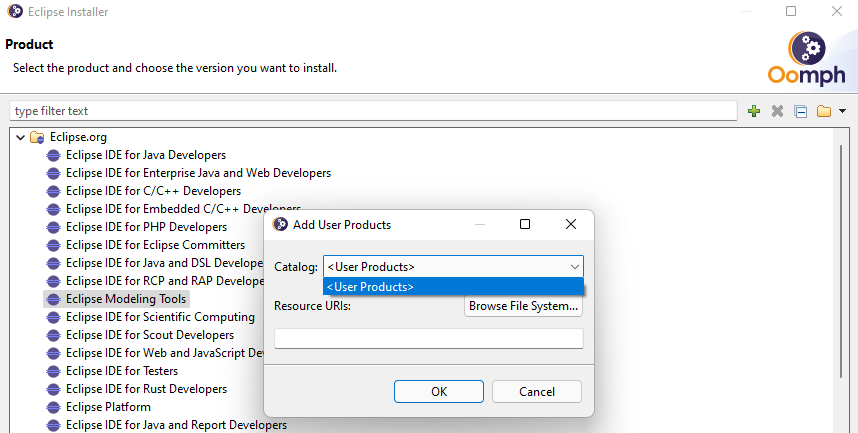Open the catalogs dropdown arrow beside folder icon
858x433 pixels.
(x=842, y=111)
